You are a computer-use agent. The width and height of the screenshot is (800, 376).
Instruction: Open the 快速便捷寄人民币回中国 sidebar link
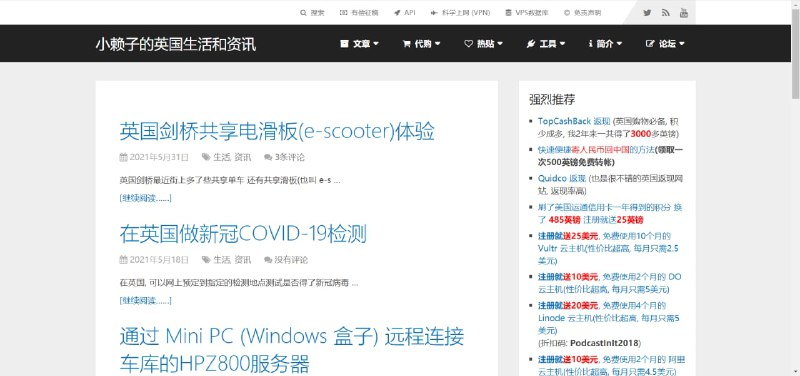(x=596, y=150)
